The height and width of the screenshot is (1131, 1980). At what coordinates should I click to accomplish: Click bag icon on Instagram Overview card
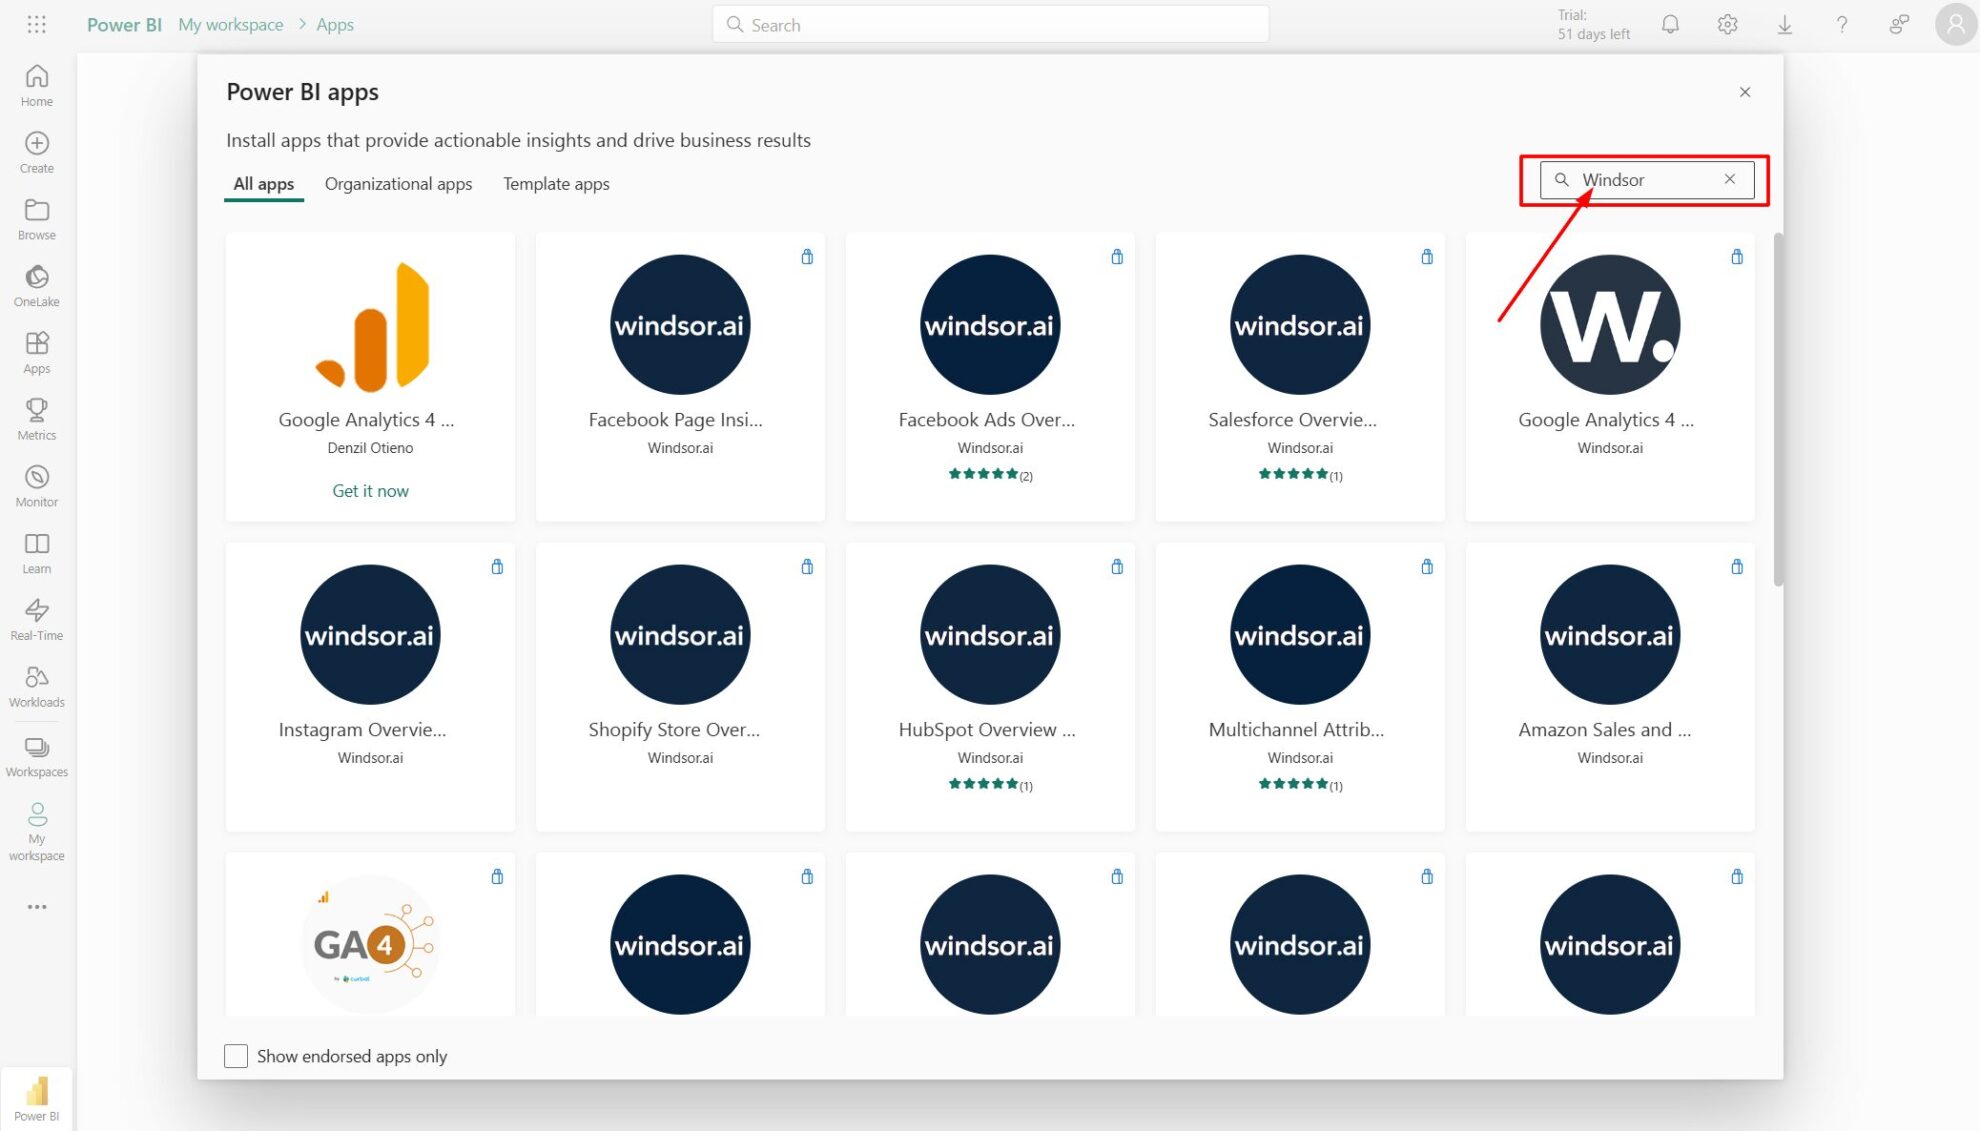click(x=497, y=567)
